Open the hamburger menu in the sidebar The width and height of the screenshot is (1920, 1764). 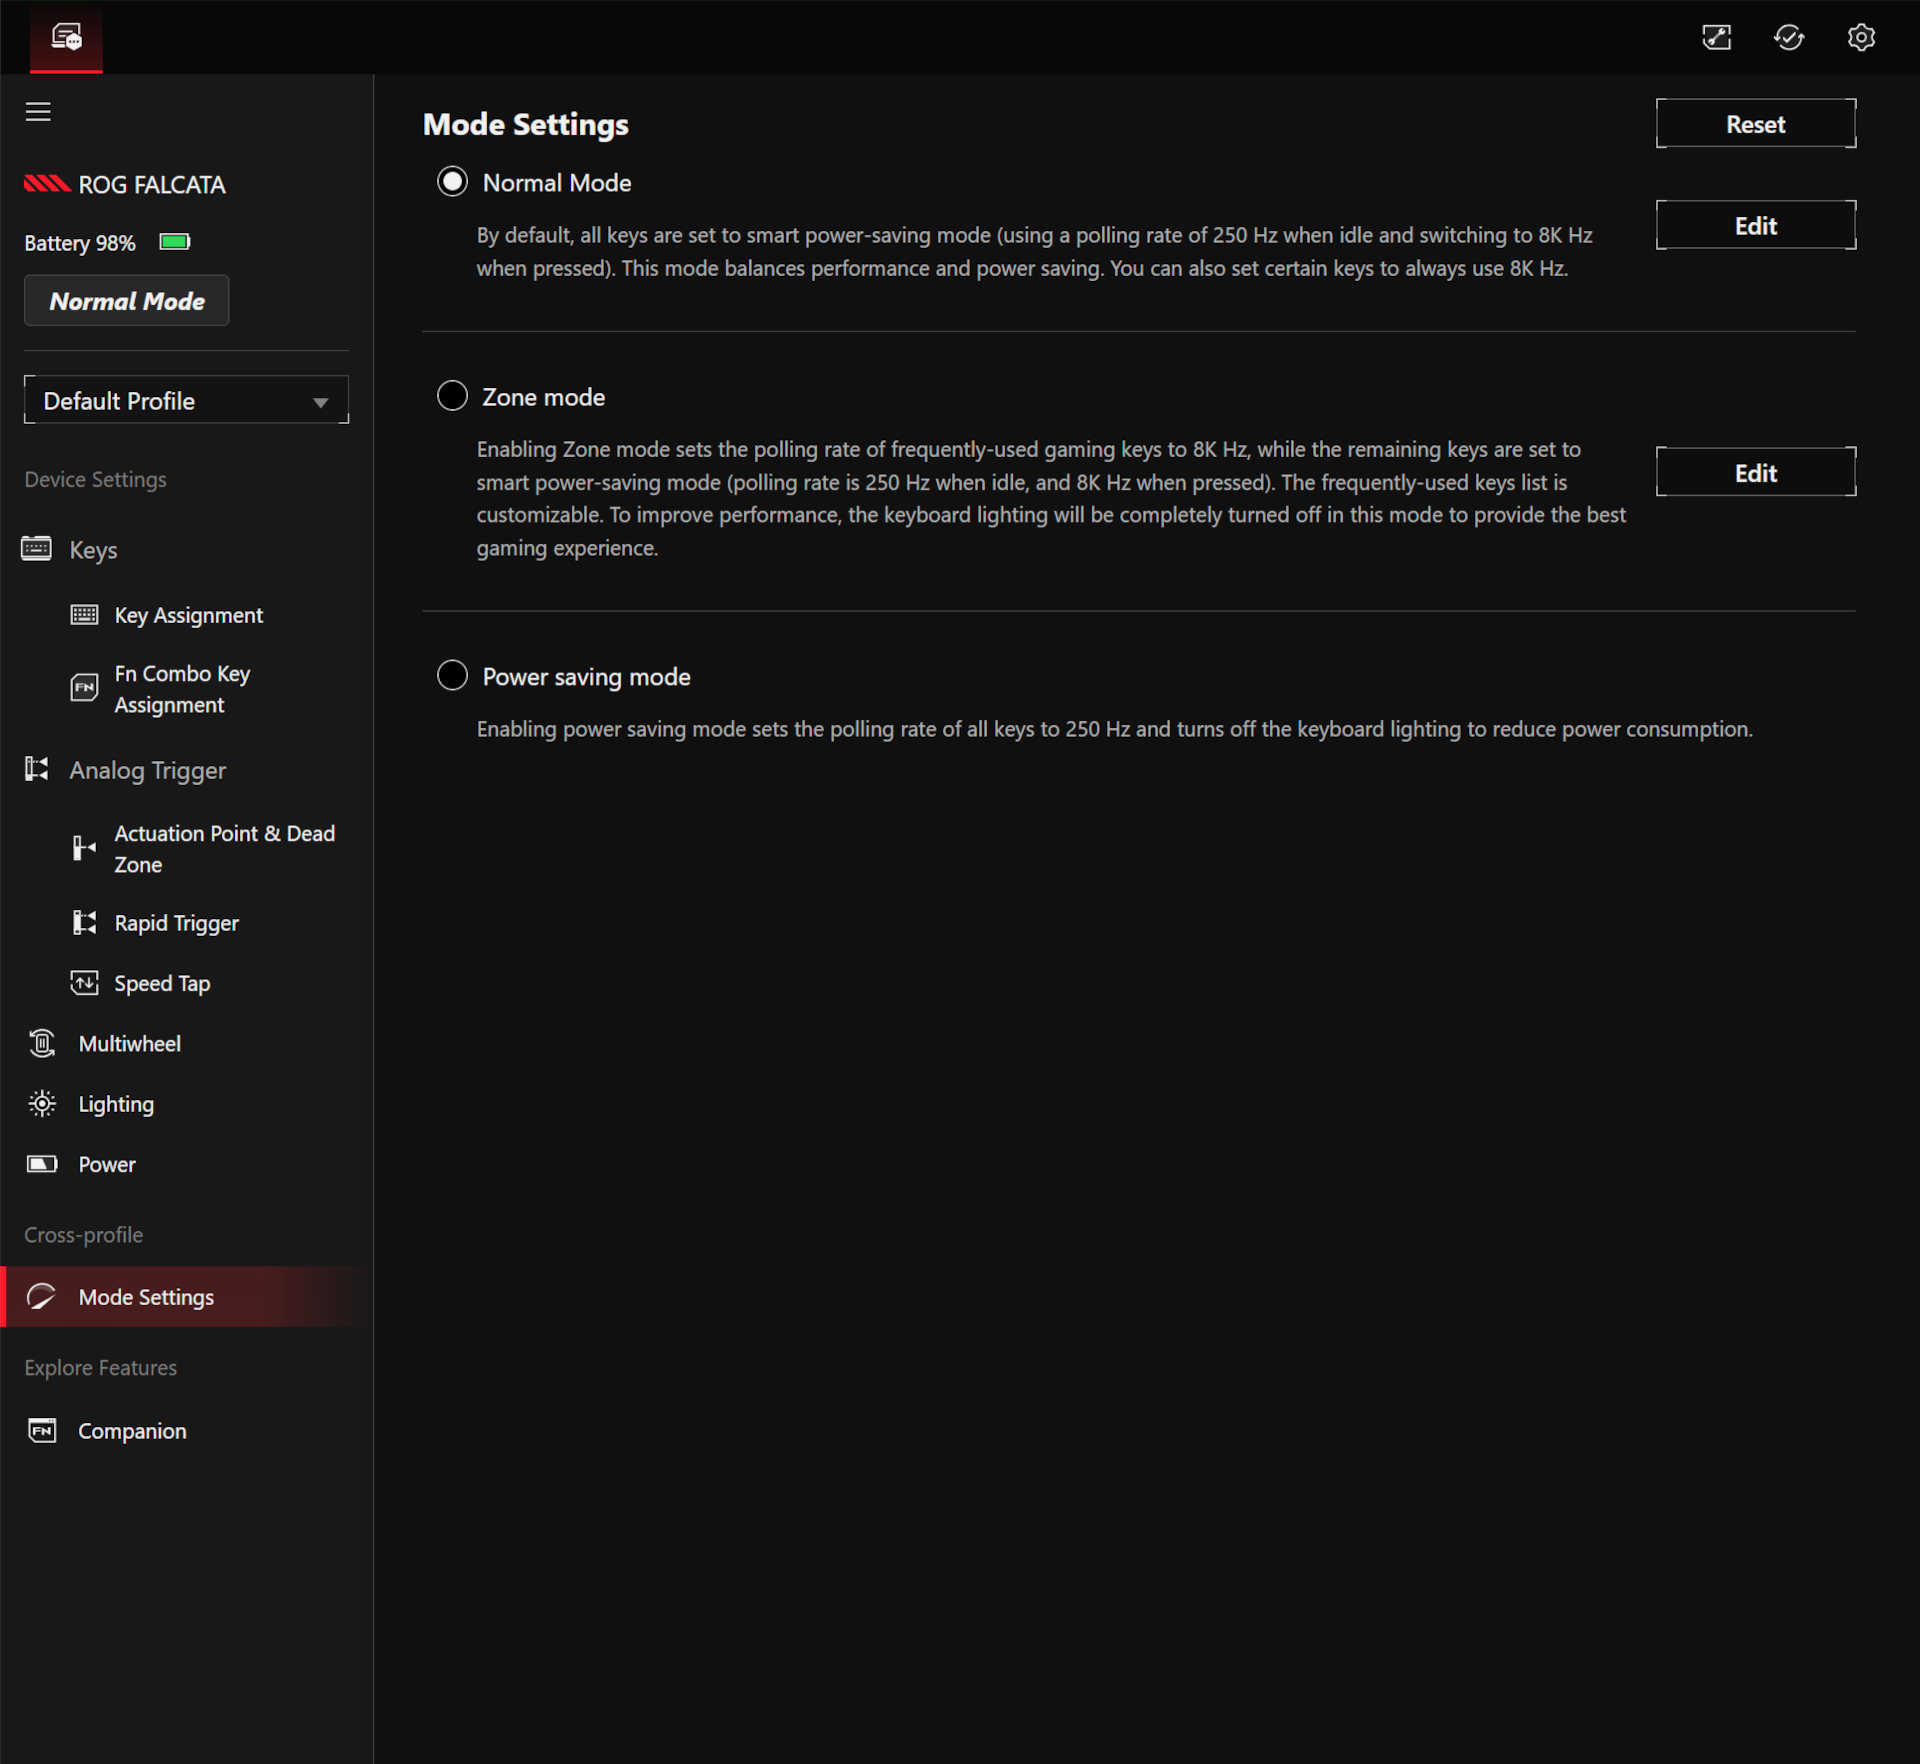tap(38, 111)
